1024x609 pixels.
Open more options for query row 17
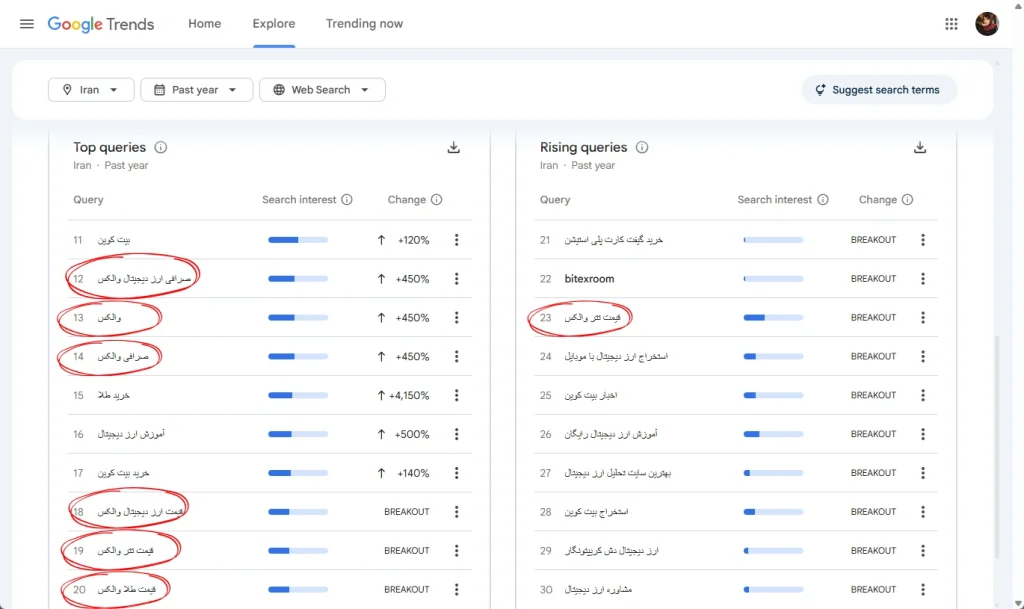[456, 473]
